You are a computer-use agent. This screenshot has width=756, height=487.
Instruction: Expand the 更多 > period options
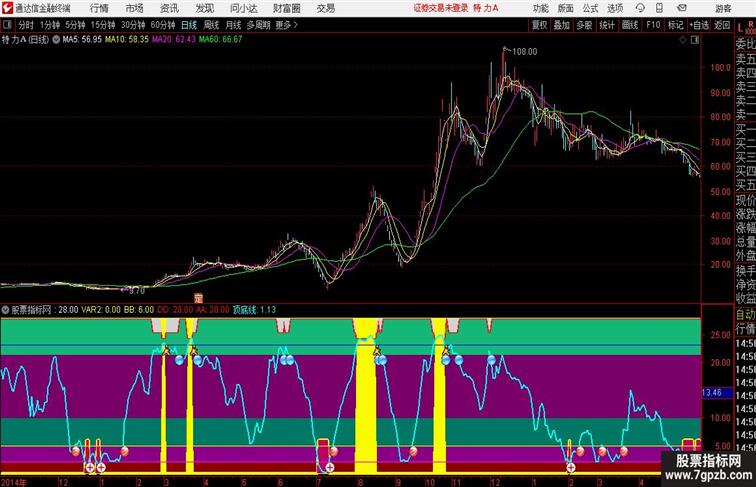point(286,25)
